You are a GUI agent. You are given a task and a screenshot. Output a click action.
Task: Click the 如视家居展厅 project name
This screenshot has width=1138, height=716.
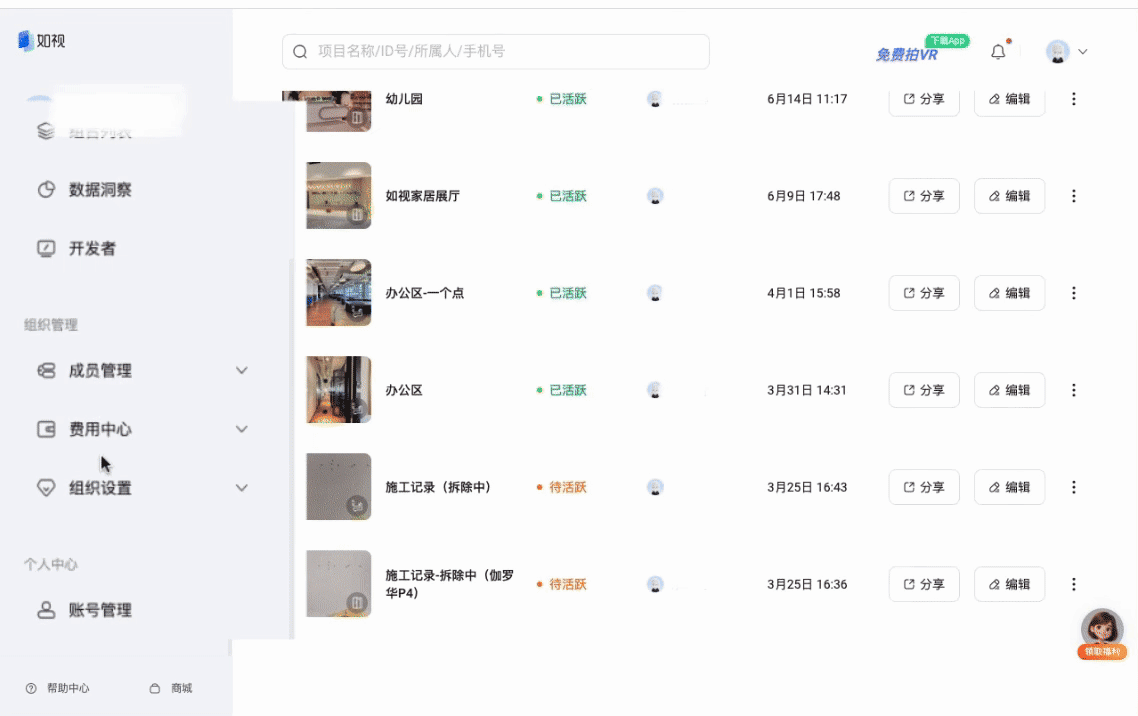coord(422,196)
